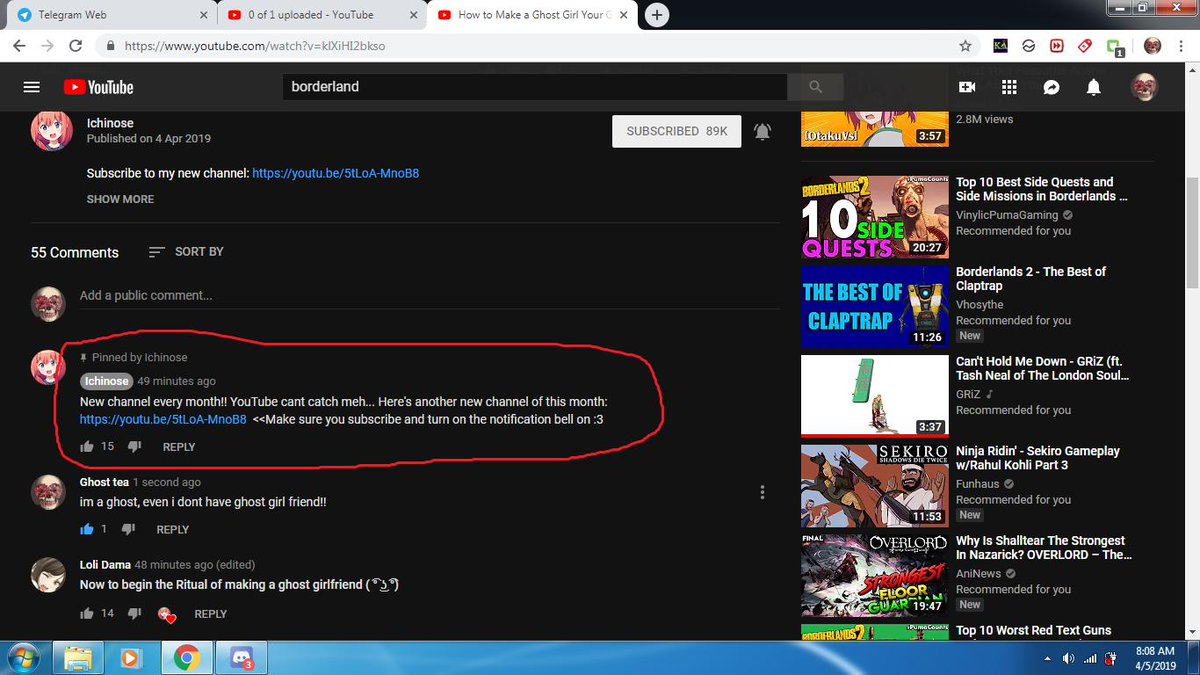Go forward with the browser forward arrow
This screenshot has width=1200, height=675.
pos(47,46)
